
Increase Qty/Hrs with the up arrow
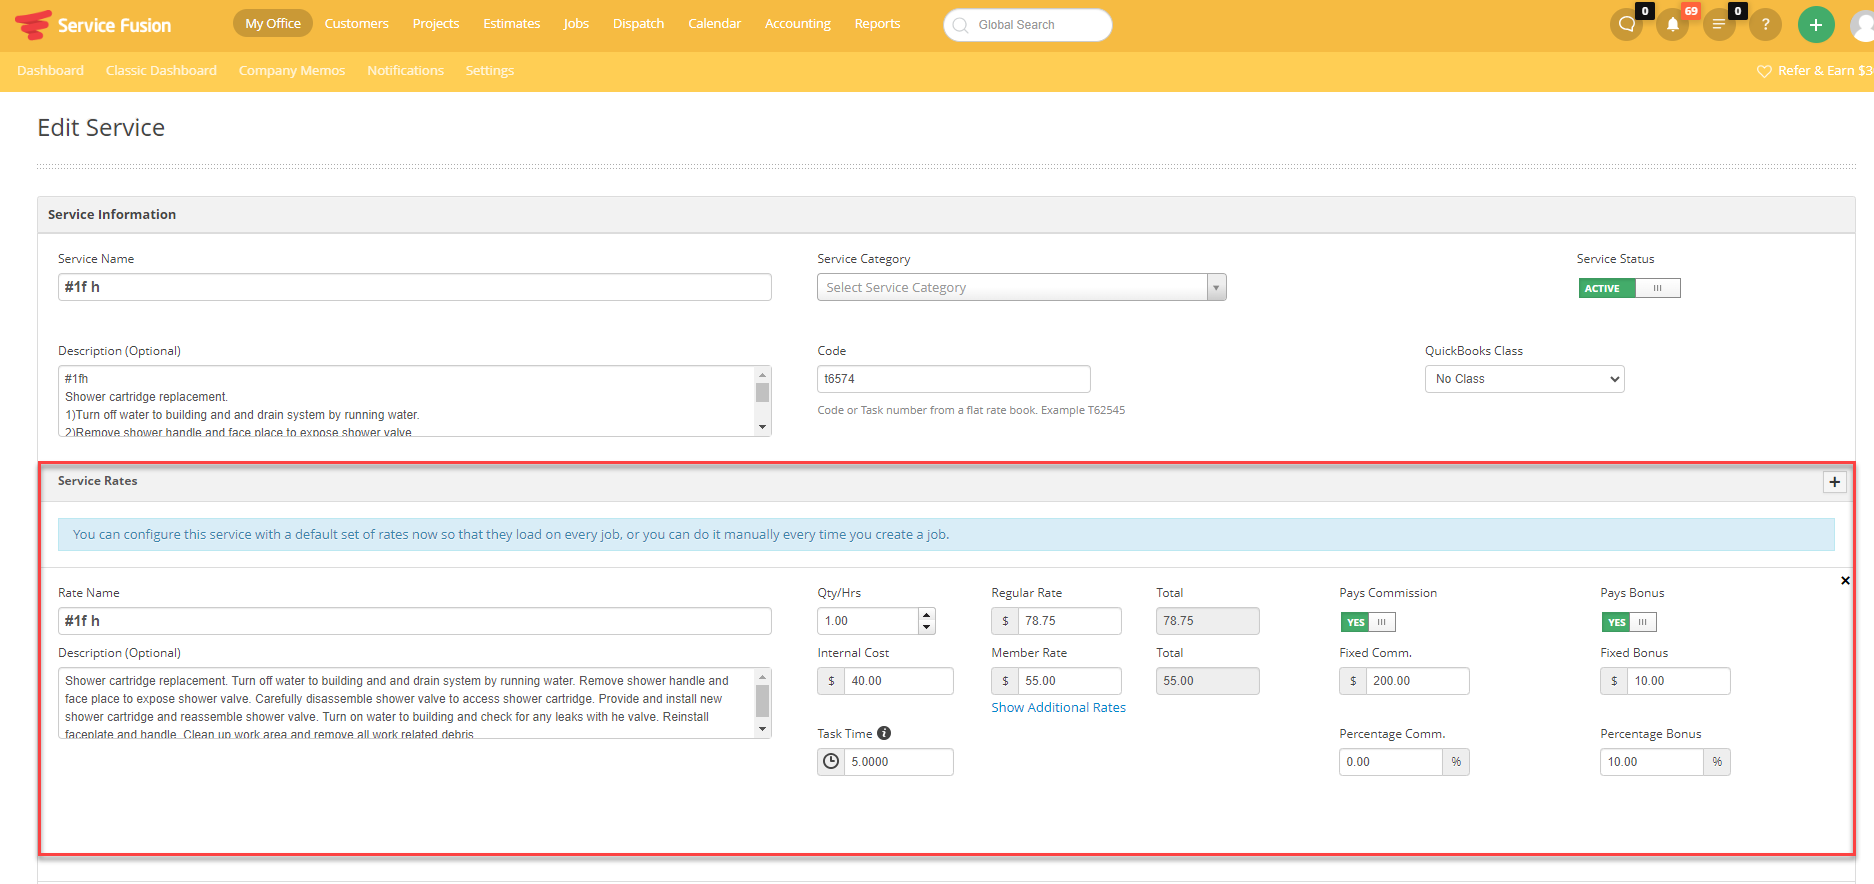click(927, 615)
